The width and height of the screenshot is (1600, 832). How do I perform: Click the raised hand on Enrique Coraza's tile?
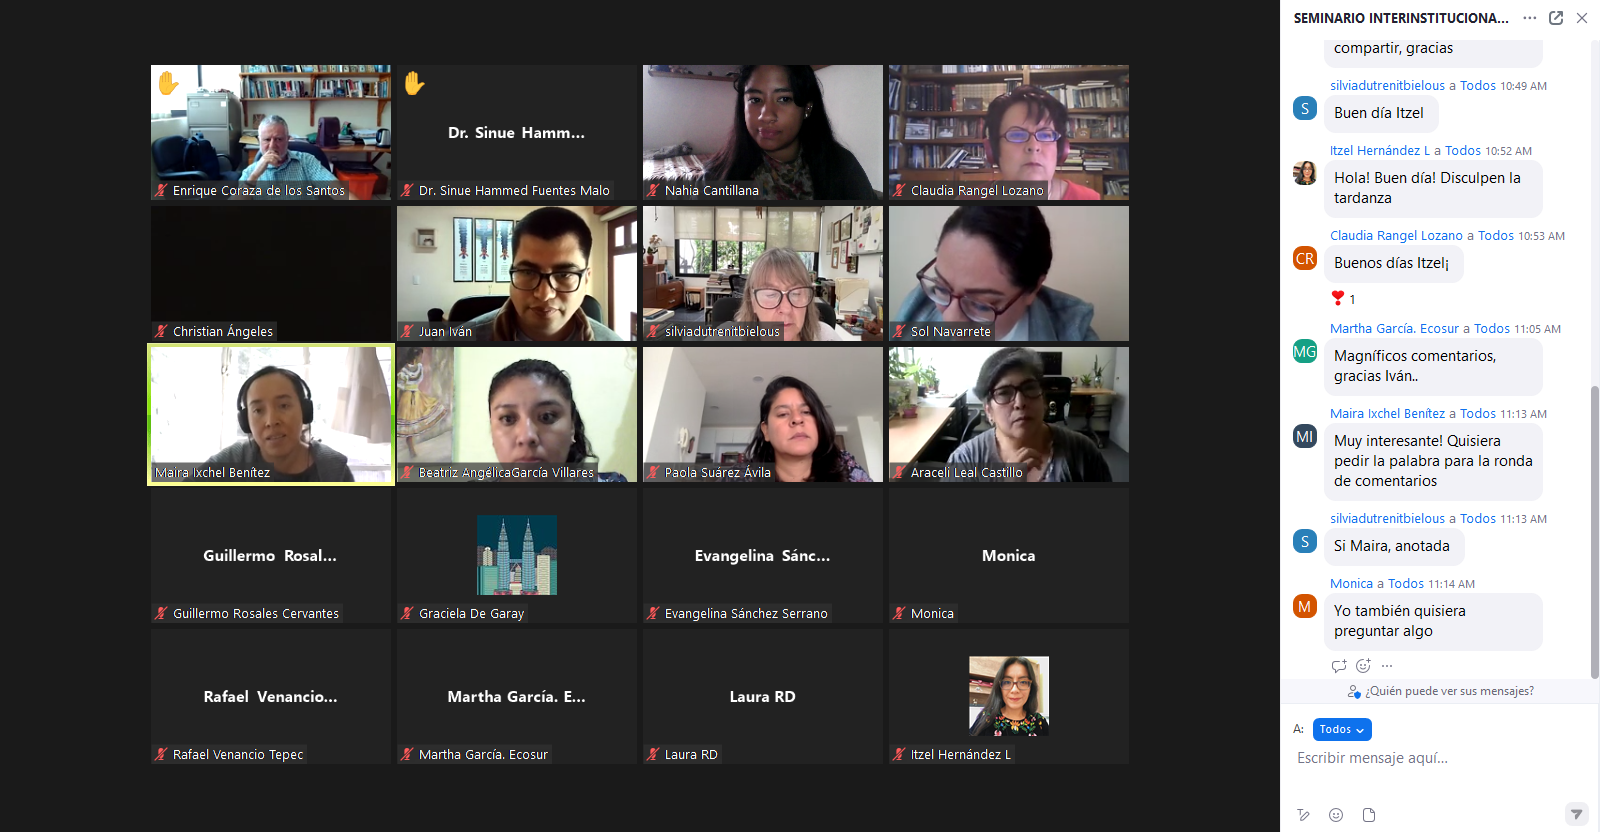[168, 83]
